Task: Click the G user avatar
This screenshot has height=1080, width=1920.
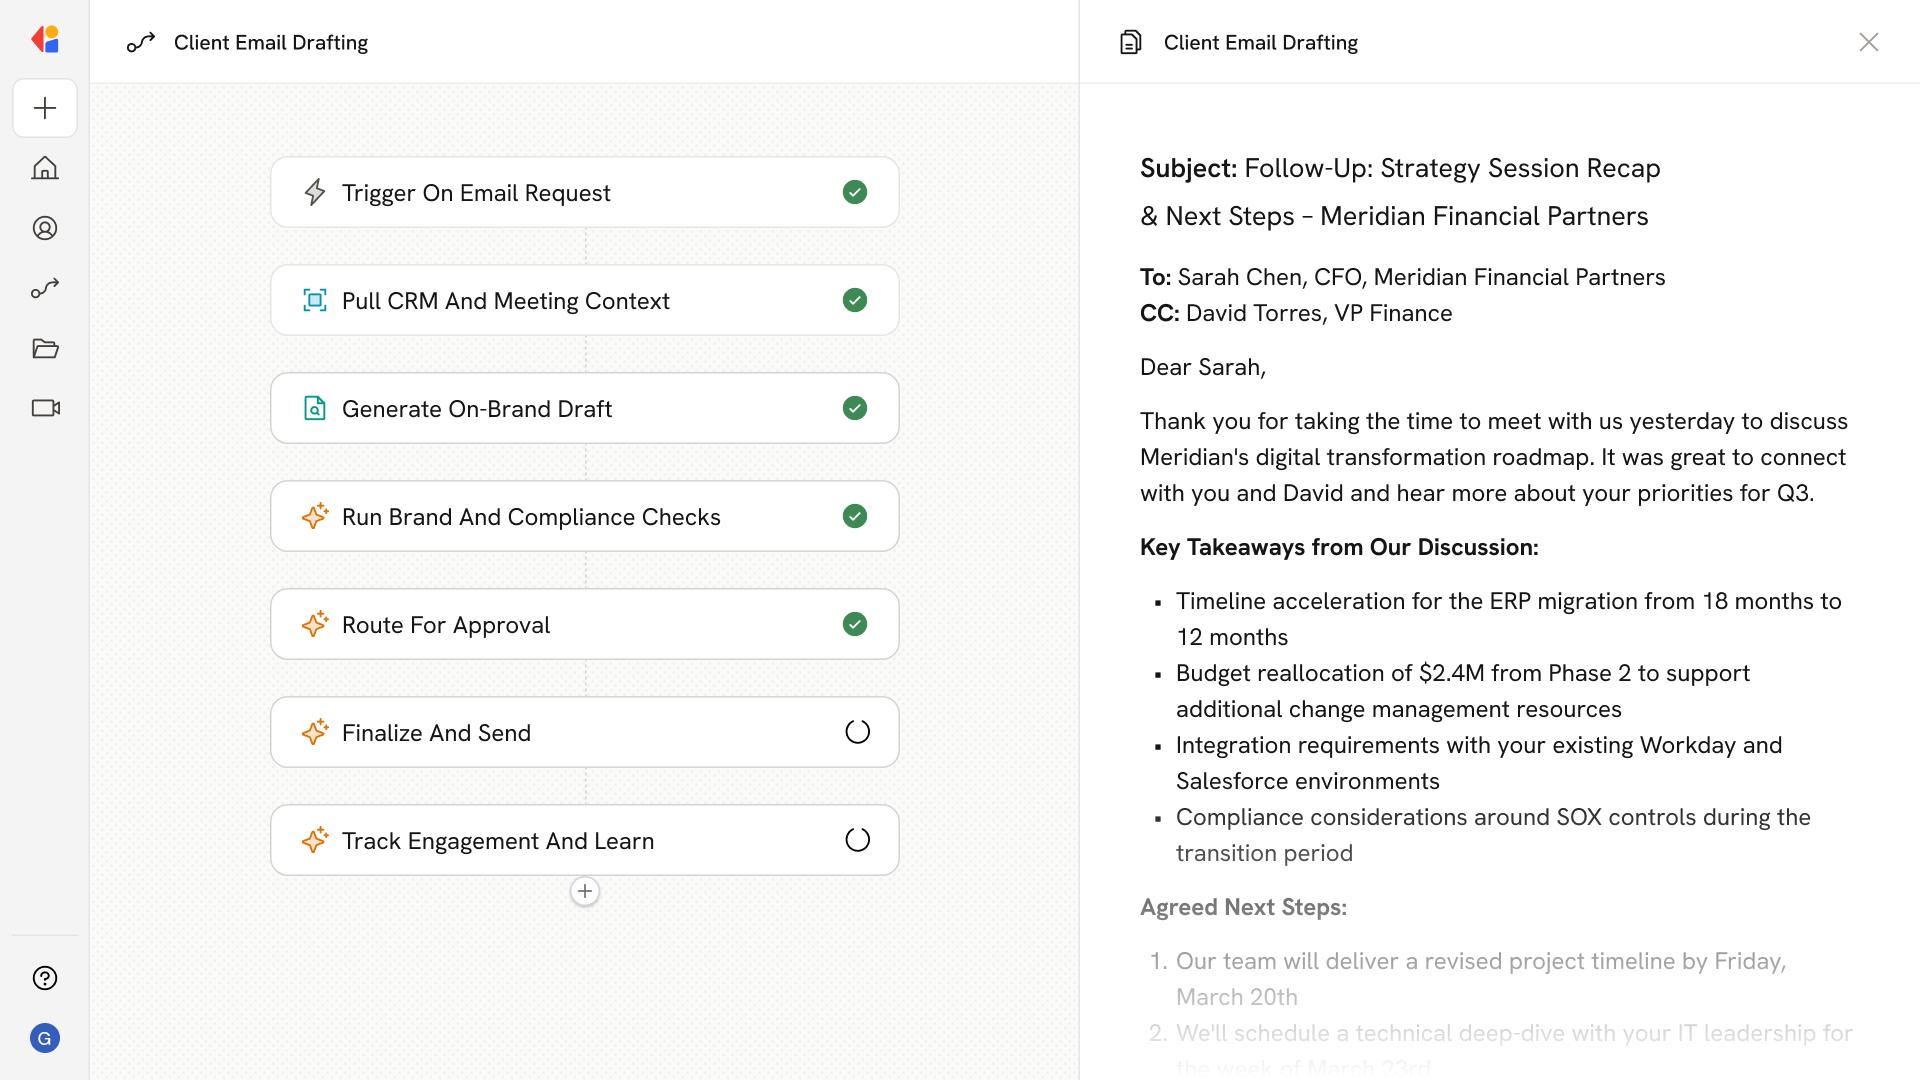Action: pos(45,1038)
